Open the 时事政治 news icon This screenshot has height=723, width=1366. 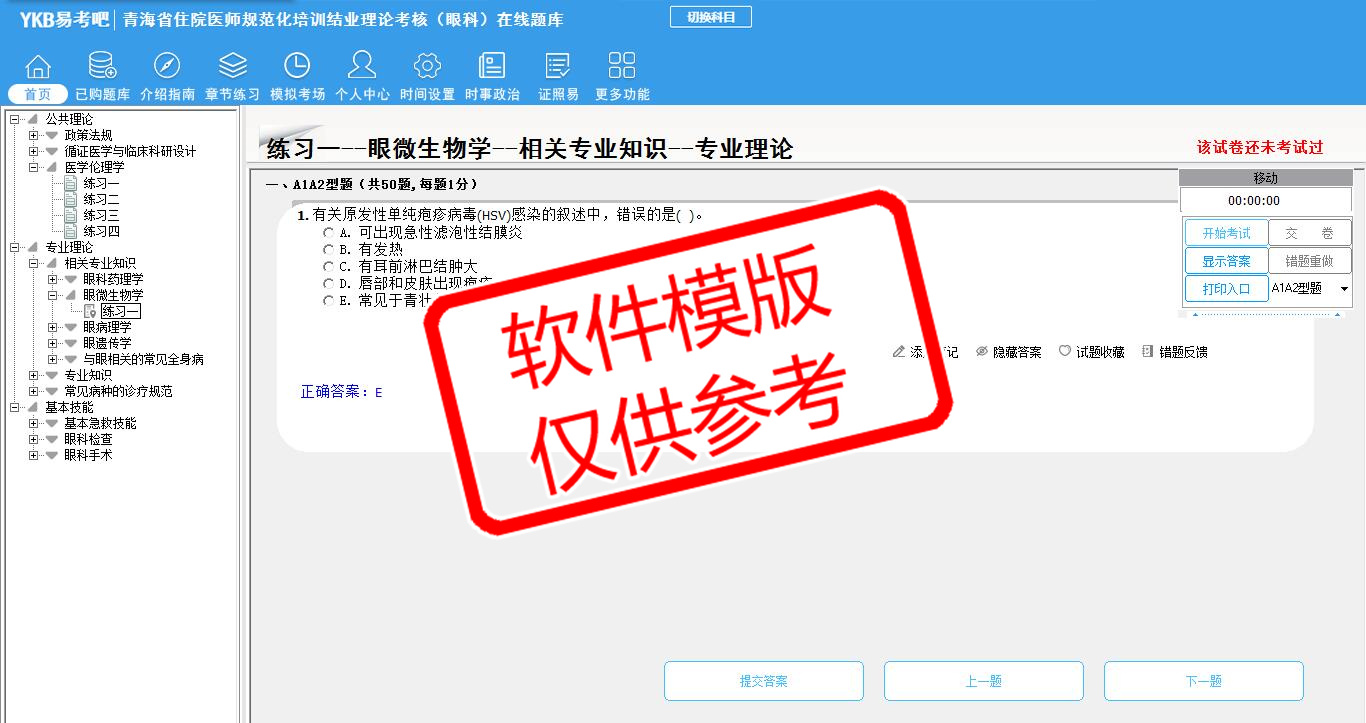coord(492,67)
